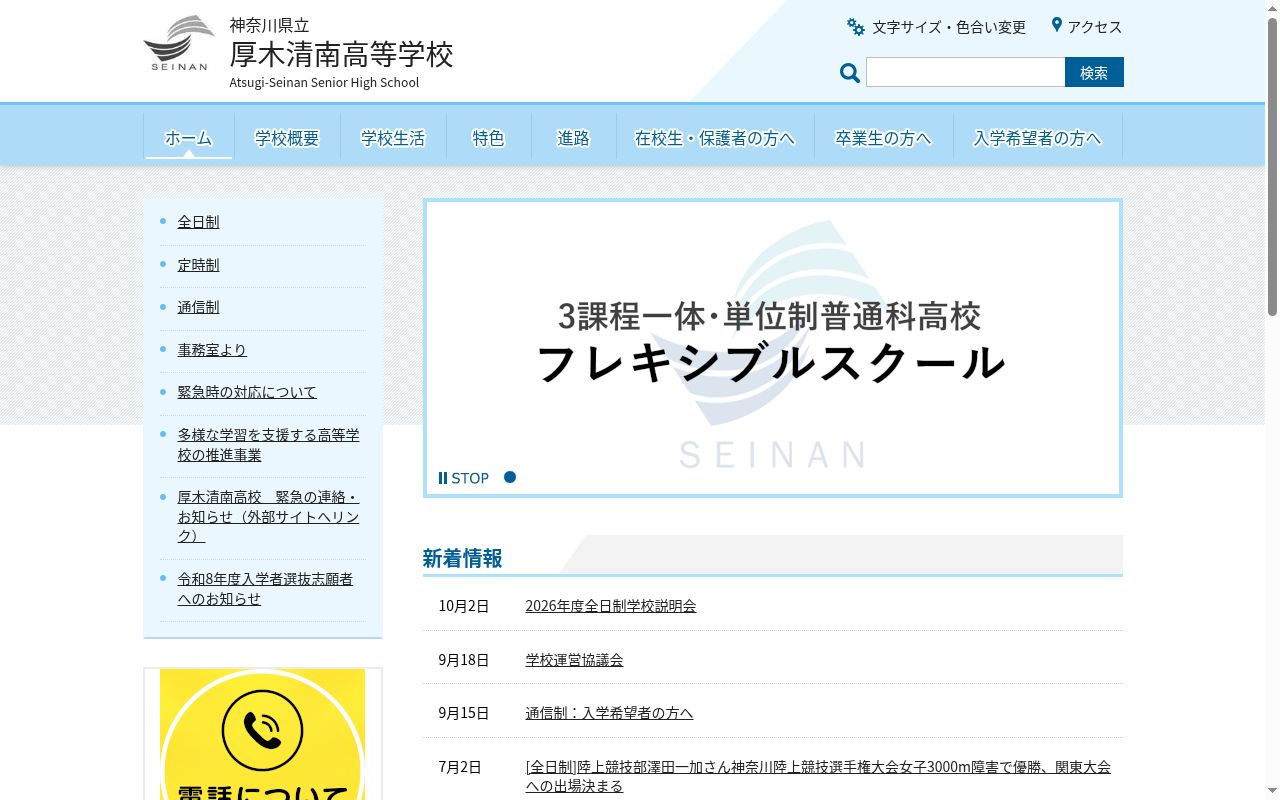Focus the site search input field
1280x800 pixels.
click(965, 72)
